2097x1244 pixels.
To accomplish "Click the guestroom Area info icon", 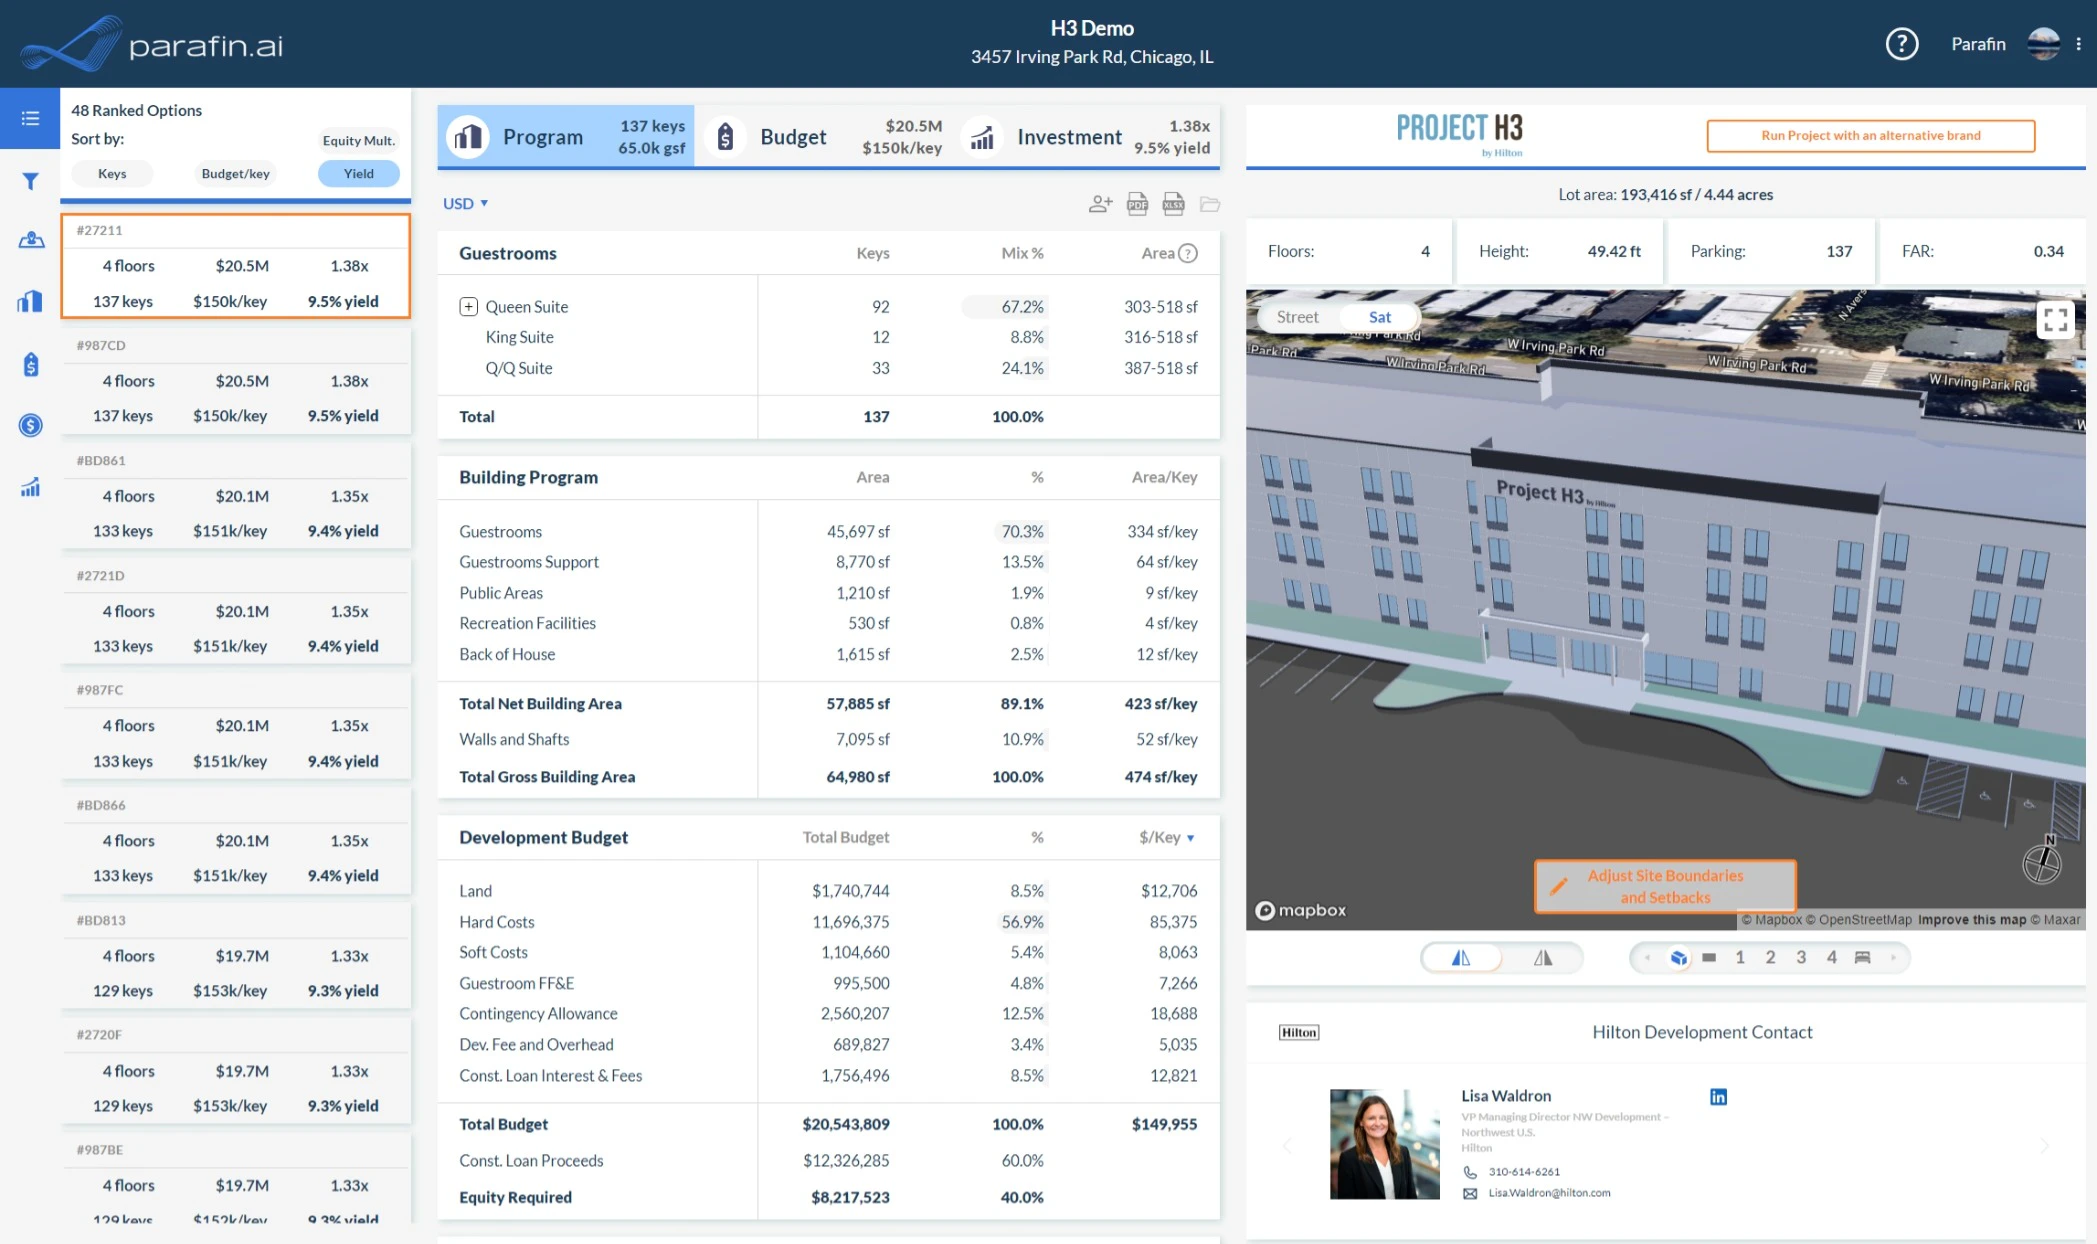I will coord(1187,253).
